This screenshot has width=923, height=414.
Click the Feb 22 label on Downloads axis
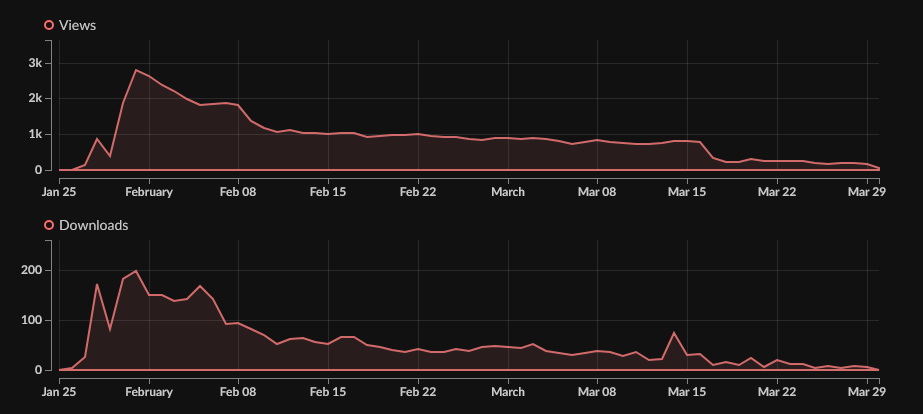pos(418,392)
